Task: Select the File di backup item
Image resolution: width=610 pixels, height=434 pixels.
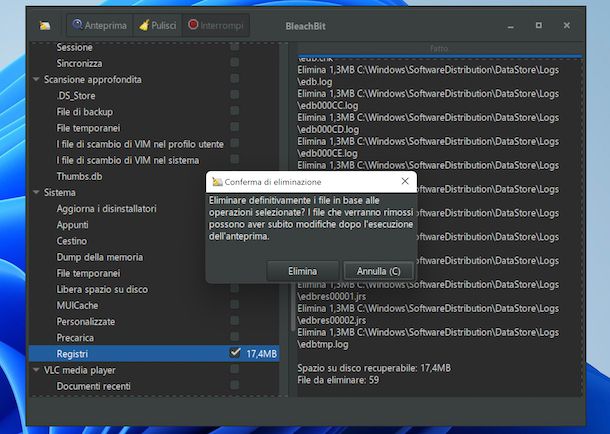Action: pyautogui.click(x=84, y=112)
